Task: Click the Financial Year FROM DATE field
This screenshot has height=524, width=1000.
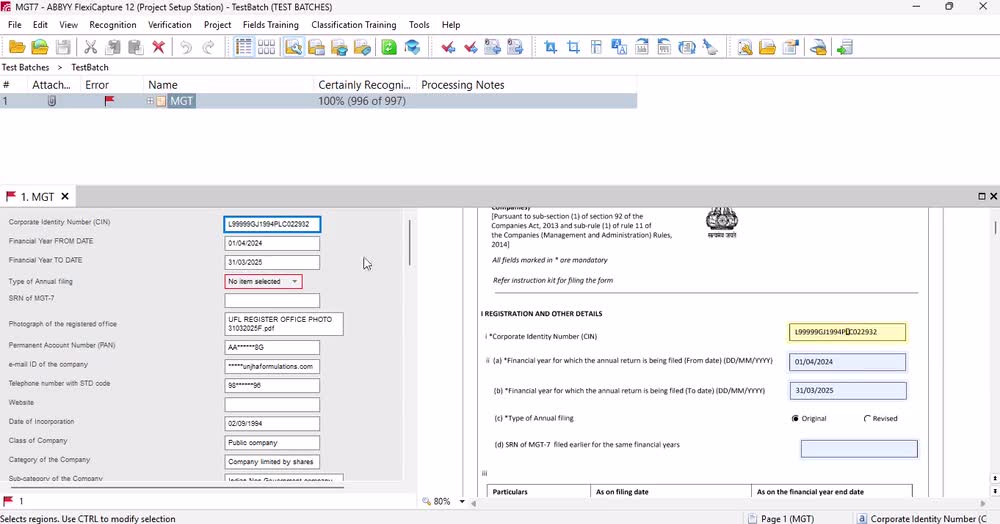Action: (272, 243)
